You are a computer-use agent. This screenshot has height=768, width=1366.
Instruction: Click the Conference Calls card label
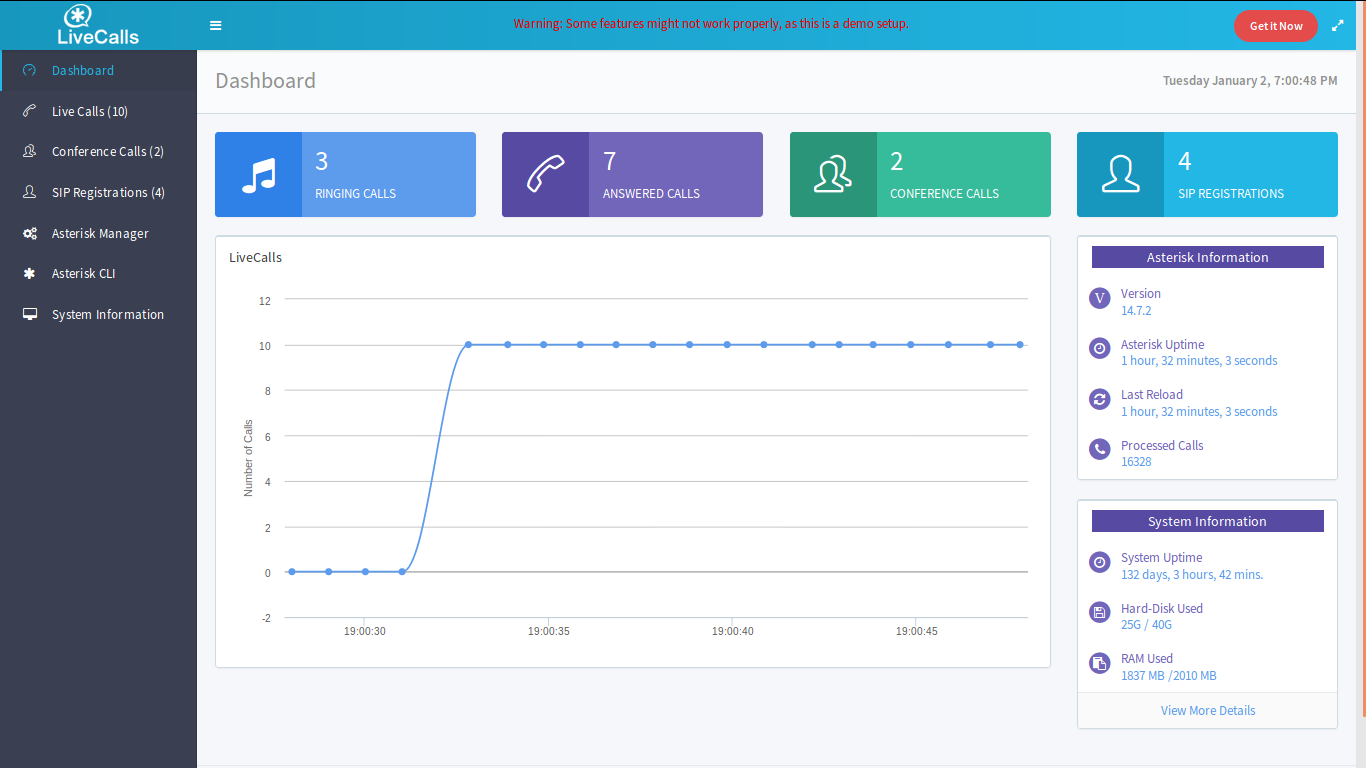tap(945, 193)
